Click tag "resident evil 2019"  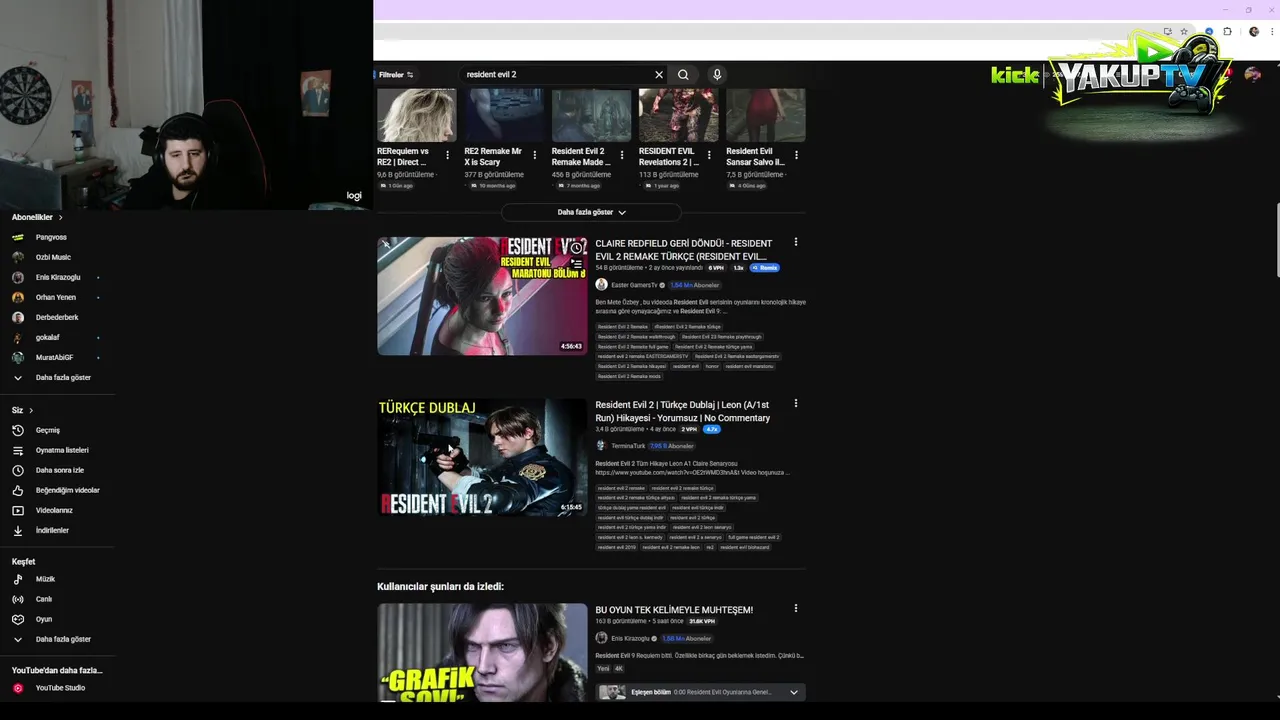coord(617,547)
